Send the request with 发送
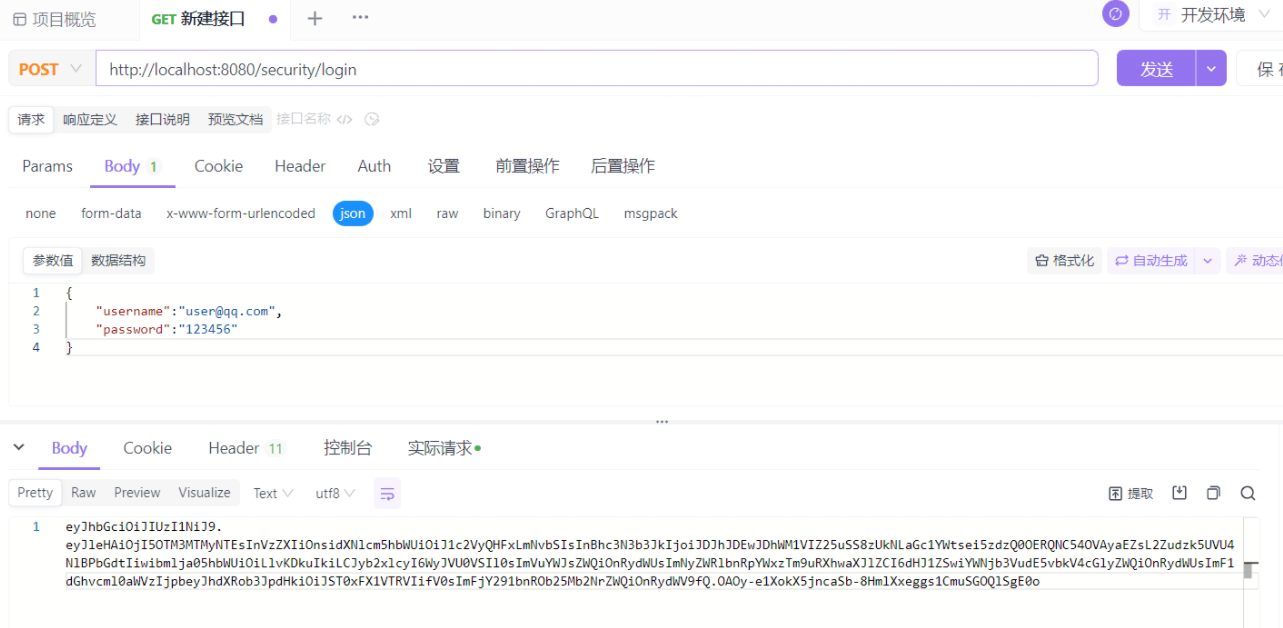This screenshot has height=628, width=1283. coord(1155,68)
